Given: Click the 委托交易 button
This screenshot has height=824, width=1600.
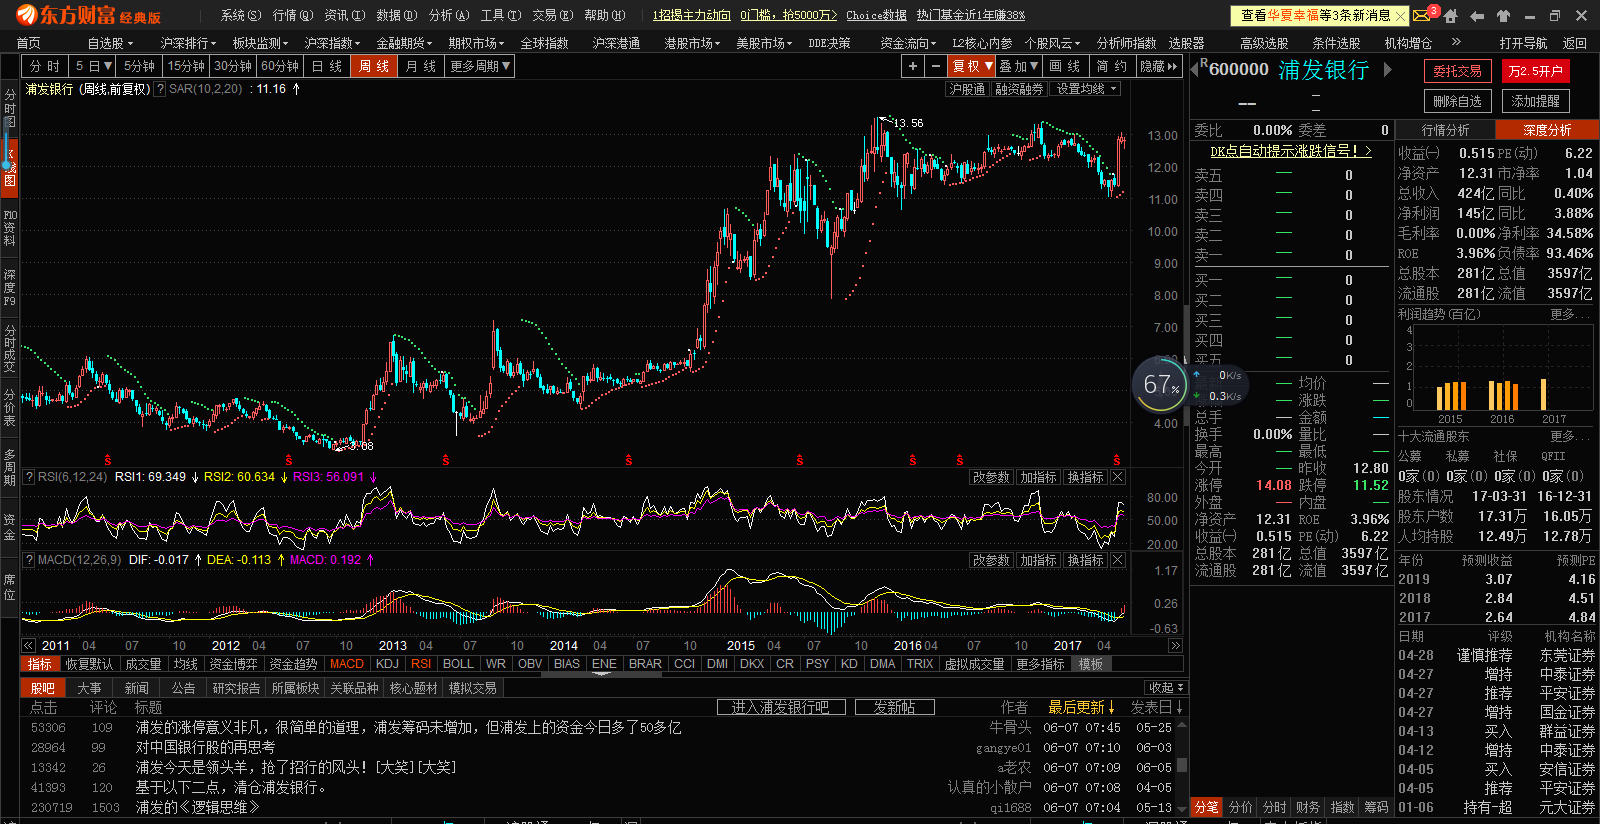Looking at the screenshot, I should coord(1457,71).
